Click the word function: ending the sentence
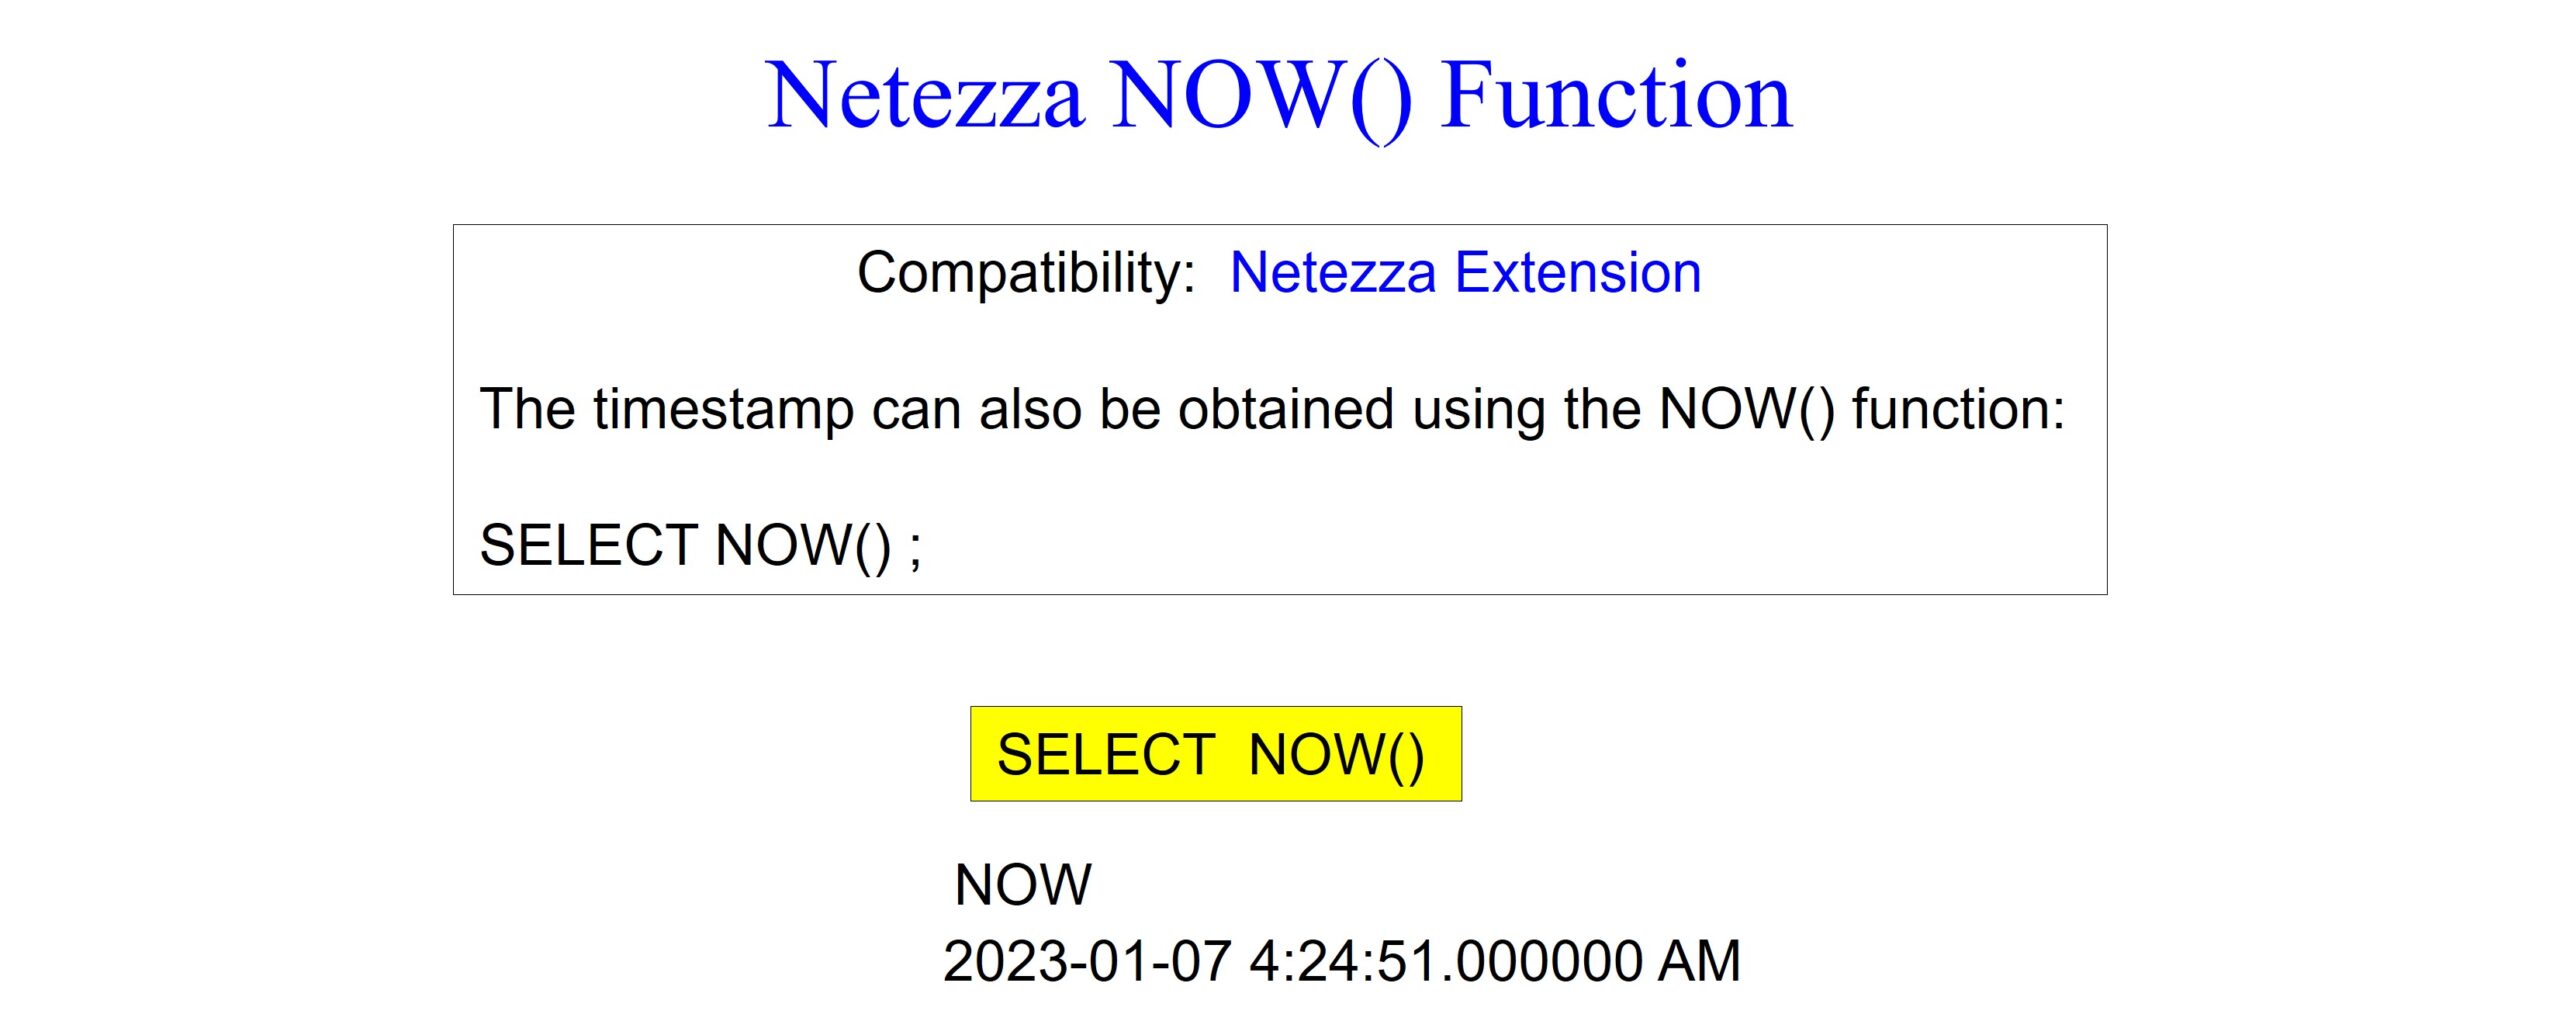Screen dimensions: 2560x1028 coord(1958,410)
